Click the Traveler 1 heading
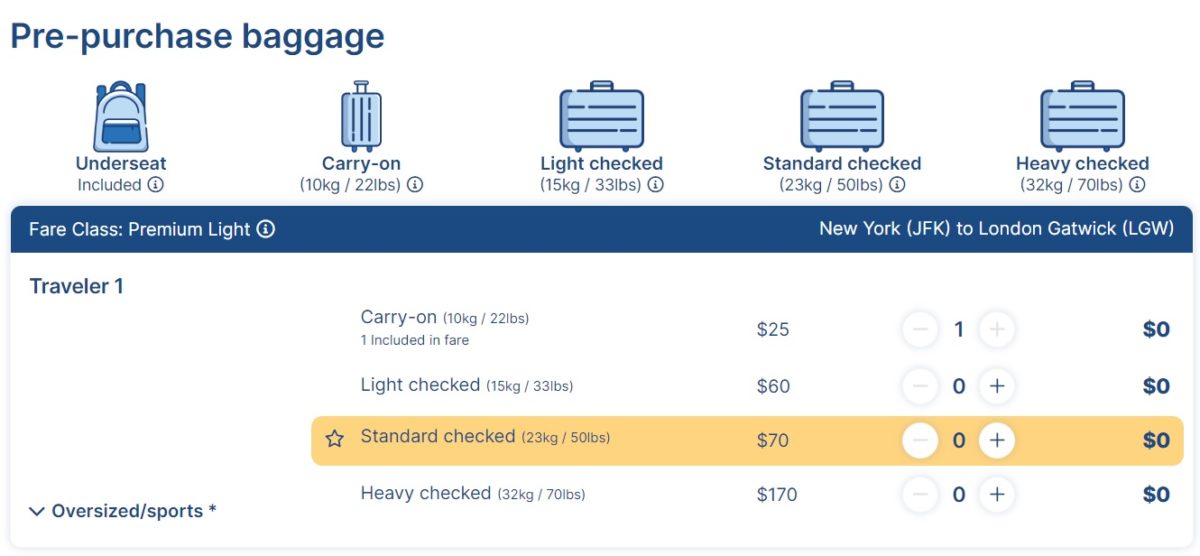 77,287
